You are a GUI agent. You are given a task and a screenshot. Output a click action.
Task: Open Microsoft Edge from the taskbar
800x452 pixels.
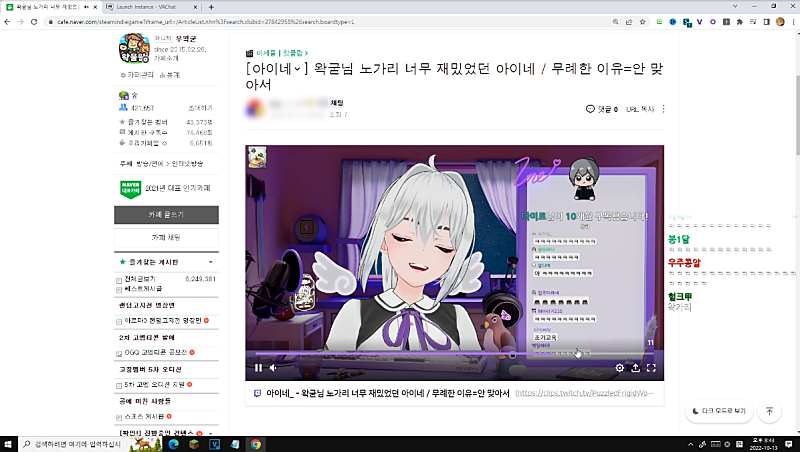173,444
